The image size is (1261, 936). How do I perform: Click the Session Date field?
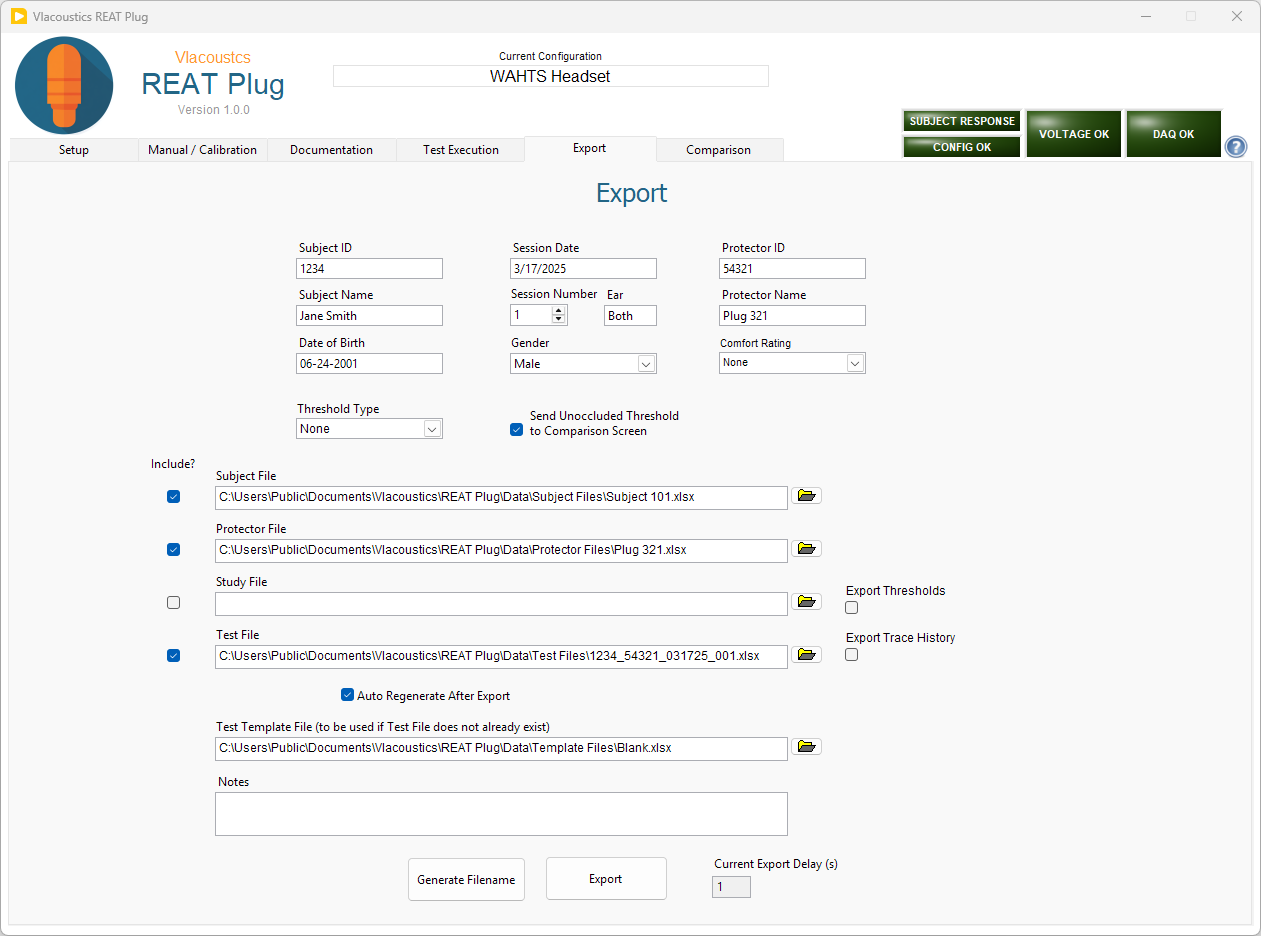[583, 268]
